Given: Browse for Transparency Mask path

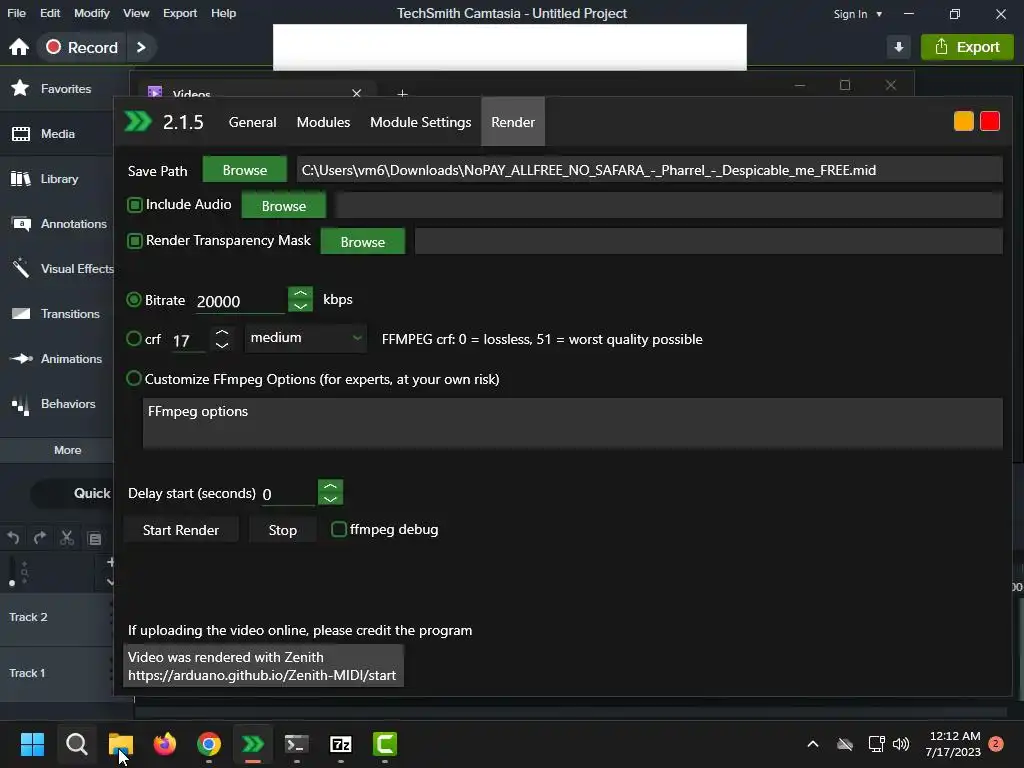Looking at the screenshot, I should pos(362,242).
